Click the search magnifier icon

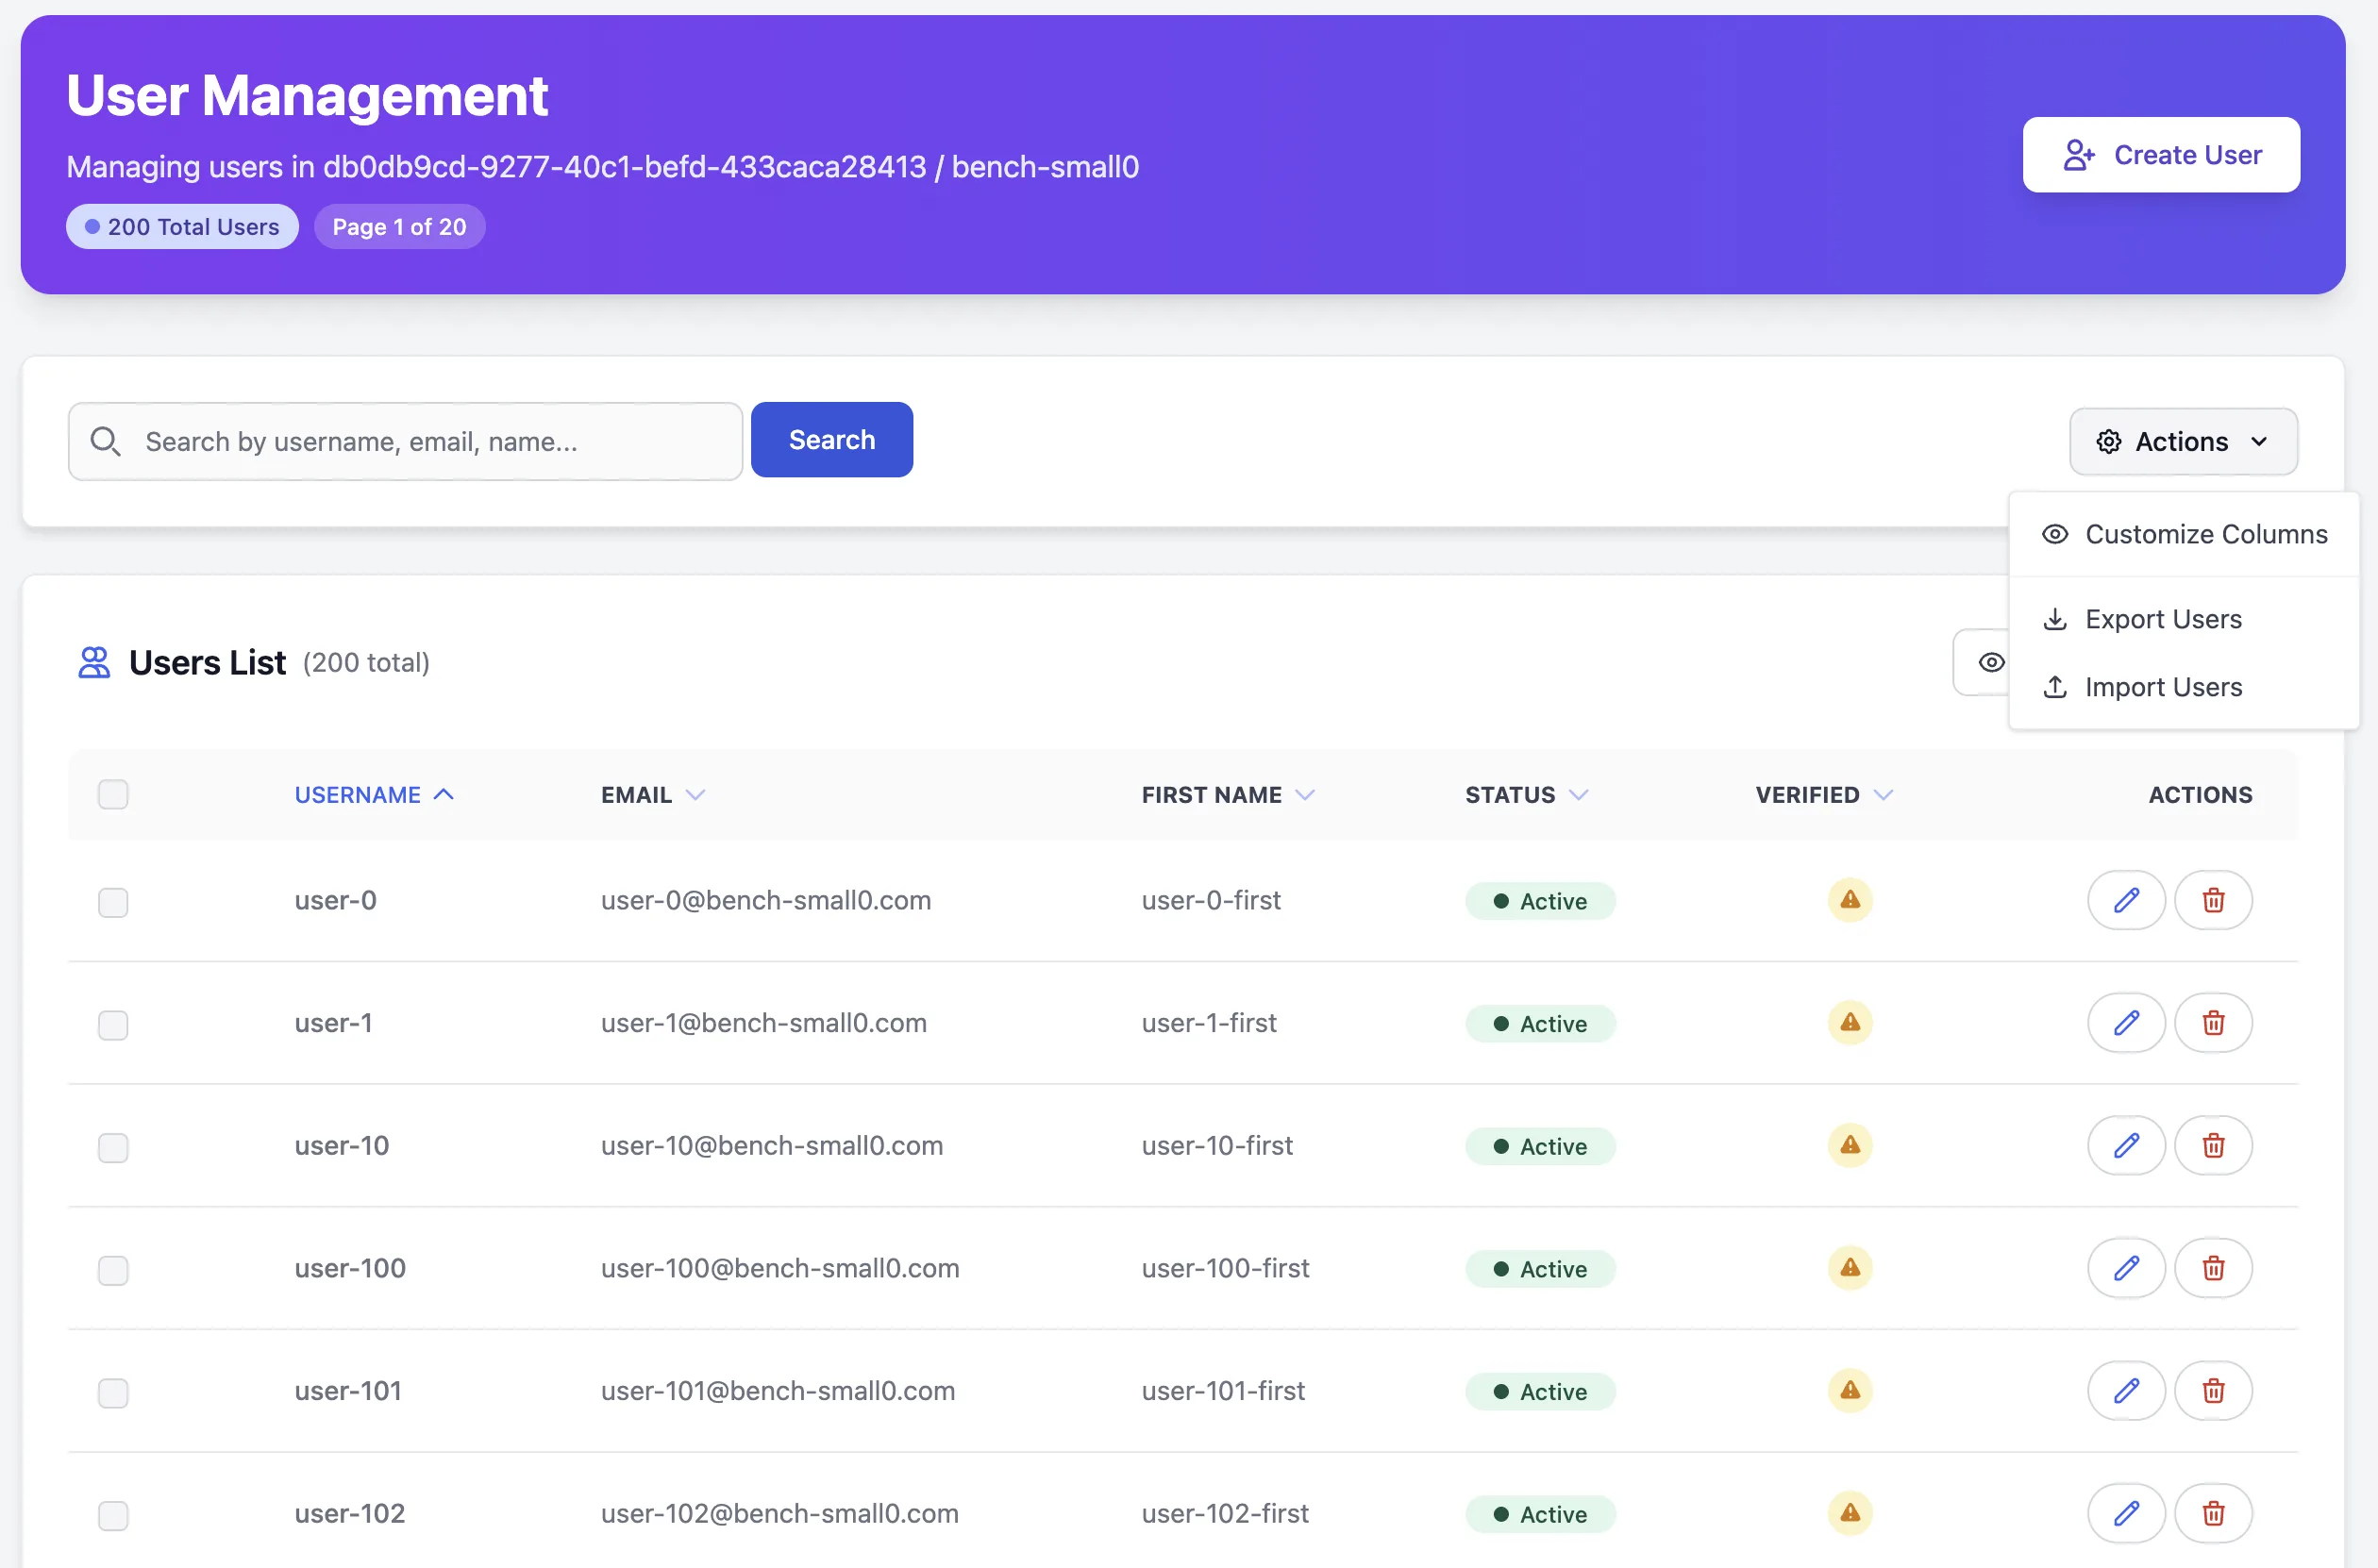(106, 440)
